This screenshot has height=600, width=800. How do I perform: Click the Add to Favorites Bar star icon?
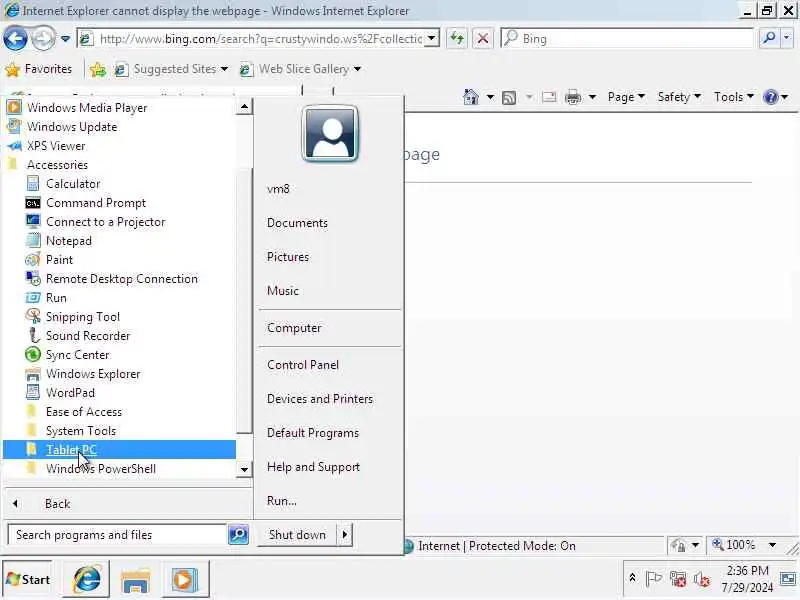97,69
